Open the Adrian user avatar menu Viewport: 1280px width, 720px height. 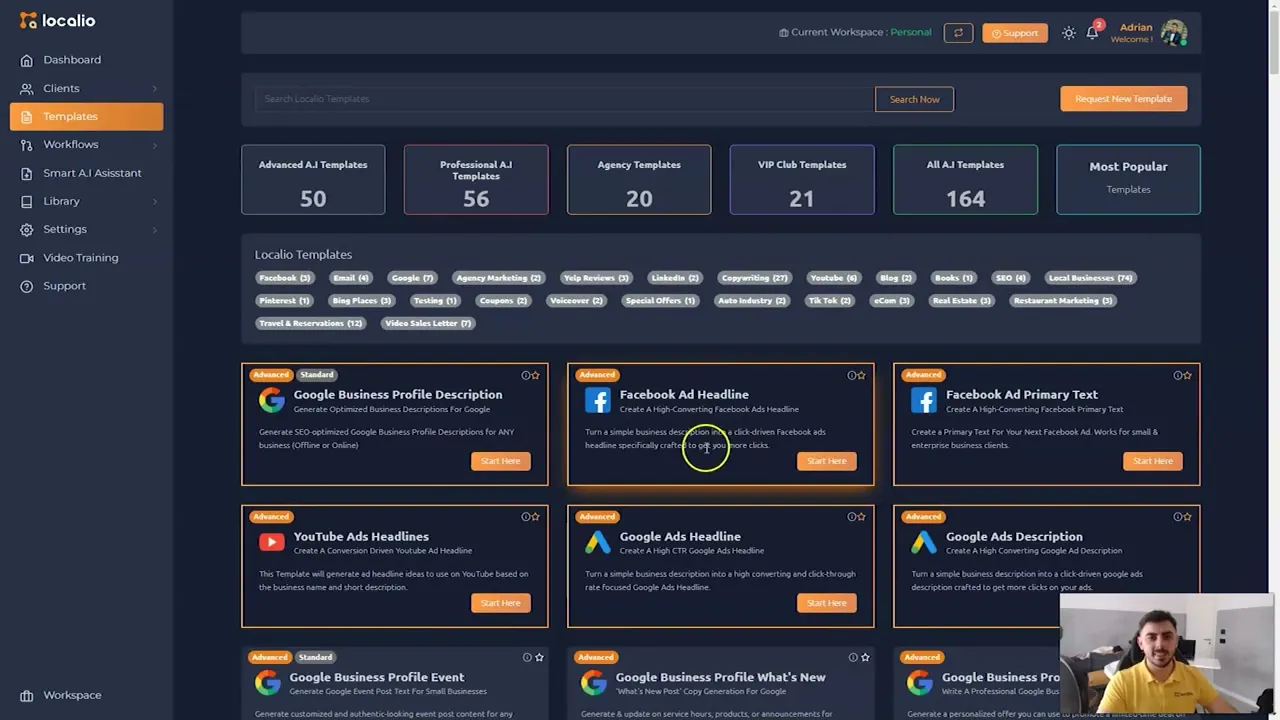point(1174,33)
